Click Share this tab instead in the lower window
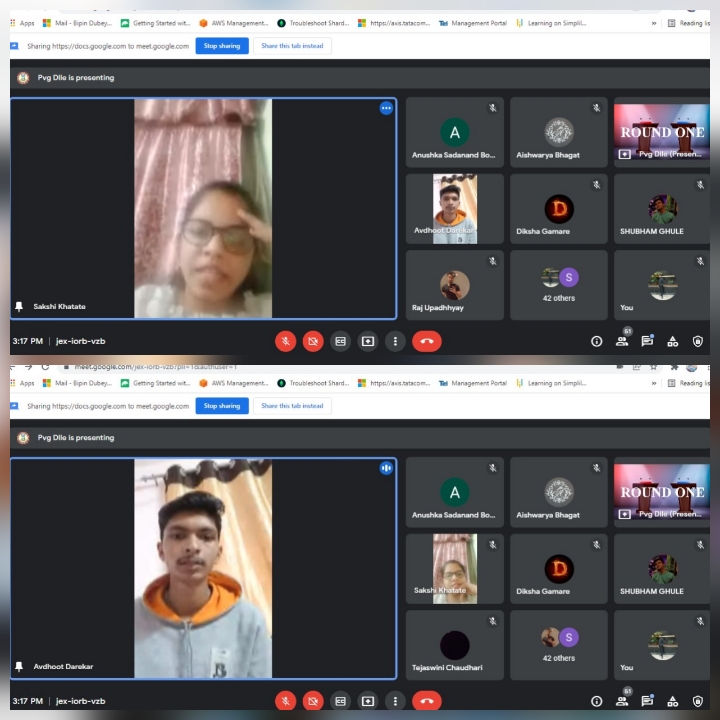The height and width of the screenshot is (720, 720). (292, 406)
